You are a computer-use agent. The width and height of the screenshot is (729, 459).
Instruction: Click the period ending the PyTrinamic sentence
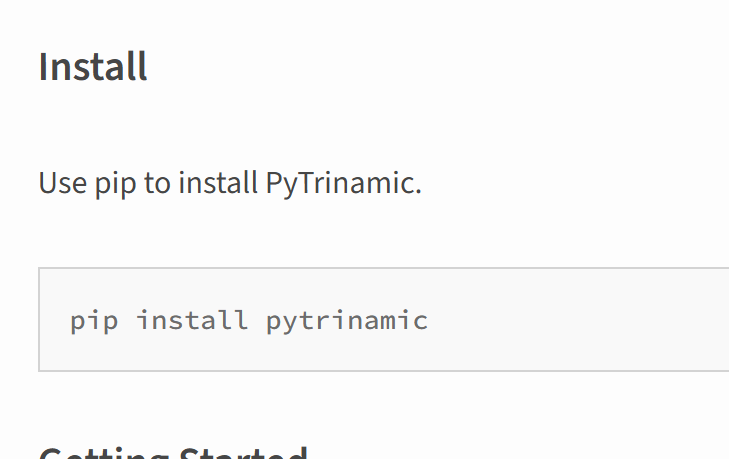tap(418, 190)
